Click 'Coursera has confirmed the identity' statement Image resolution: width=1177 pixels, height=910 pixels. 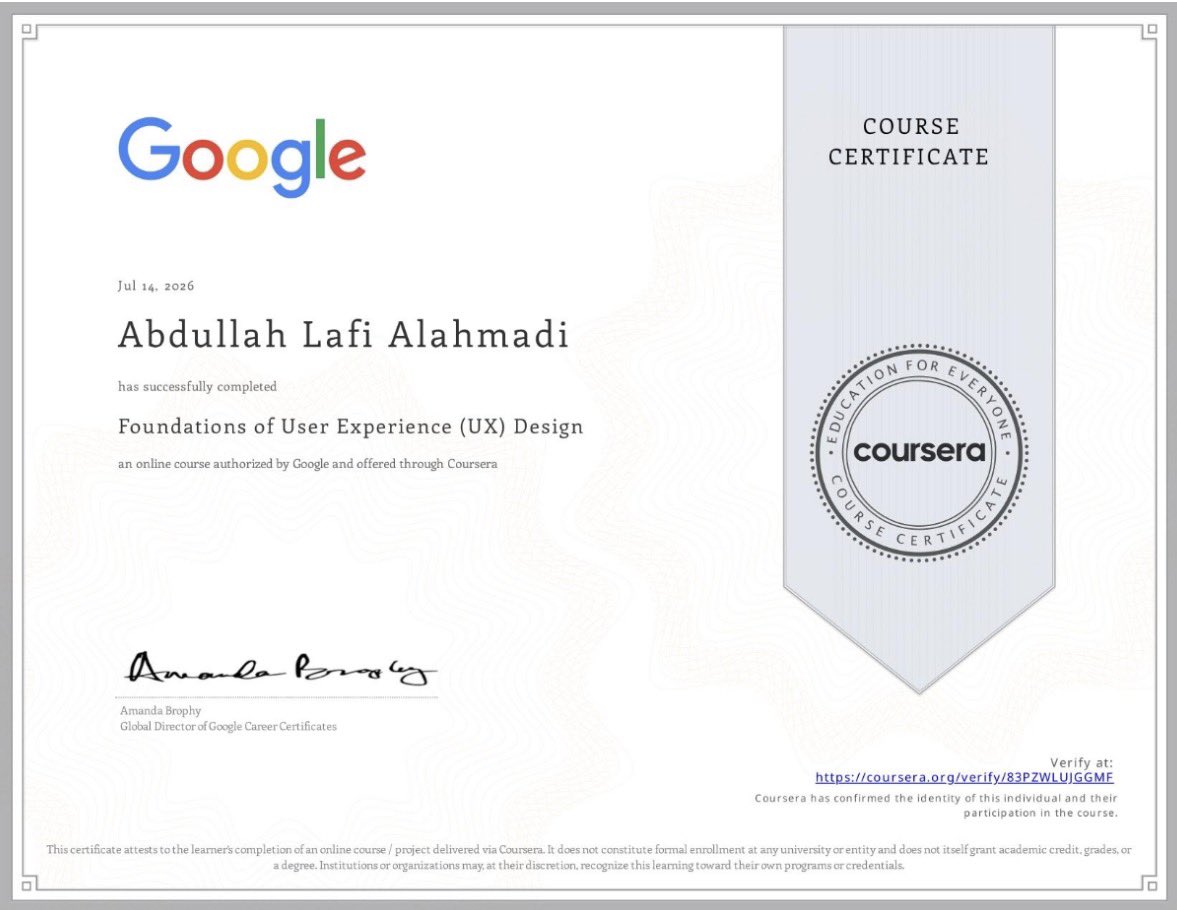[x=936, y=806]
